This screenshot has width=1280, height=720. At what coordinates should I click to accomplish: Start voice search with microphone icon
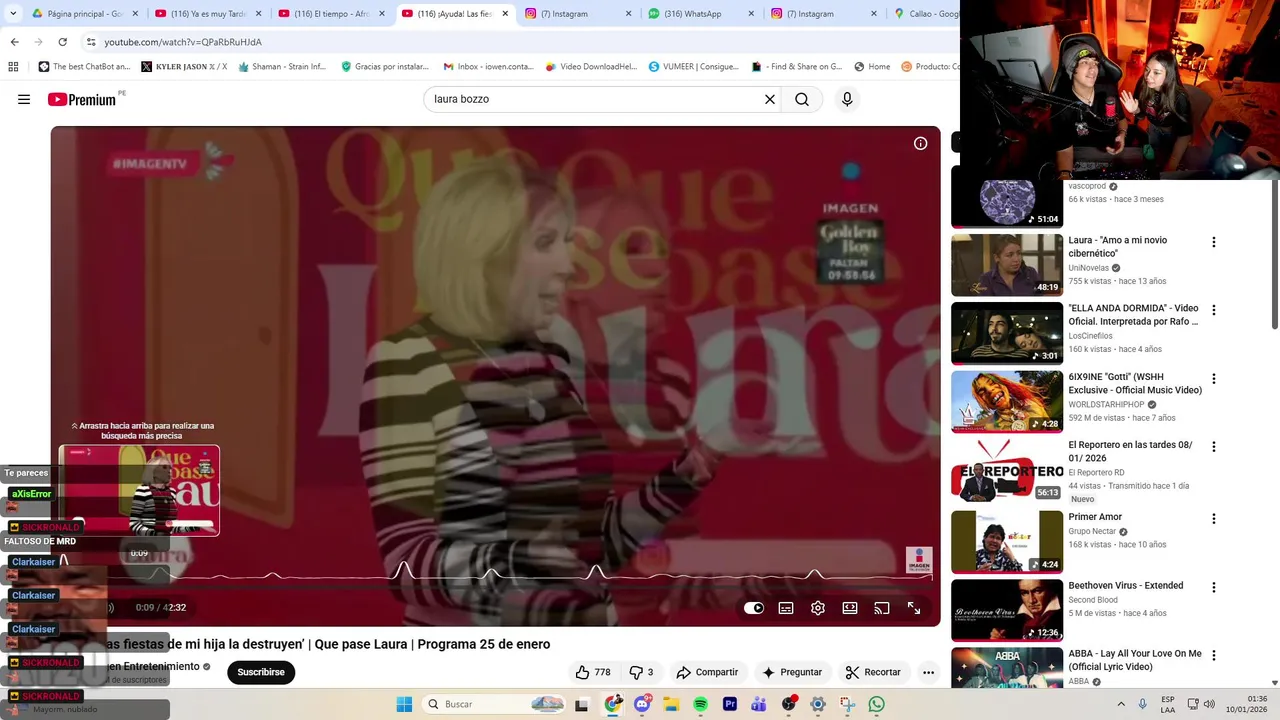coord(847,99)
